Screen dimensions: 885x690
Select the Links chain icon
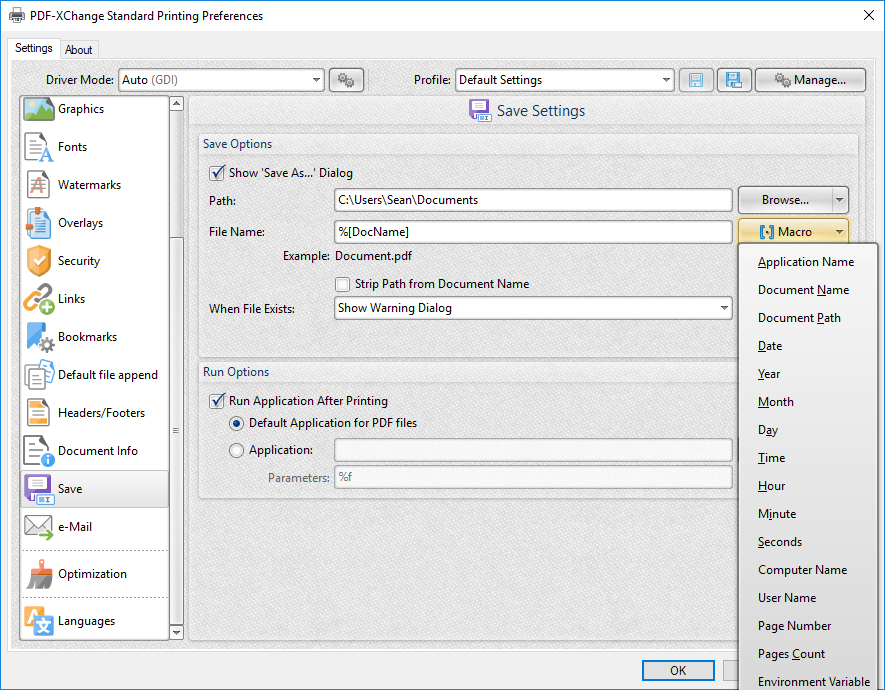(x=38, y=298)
